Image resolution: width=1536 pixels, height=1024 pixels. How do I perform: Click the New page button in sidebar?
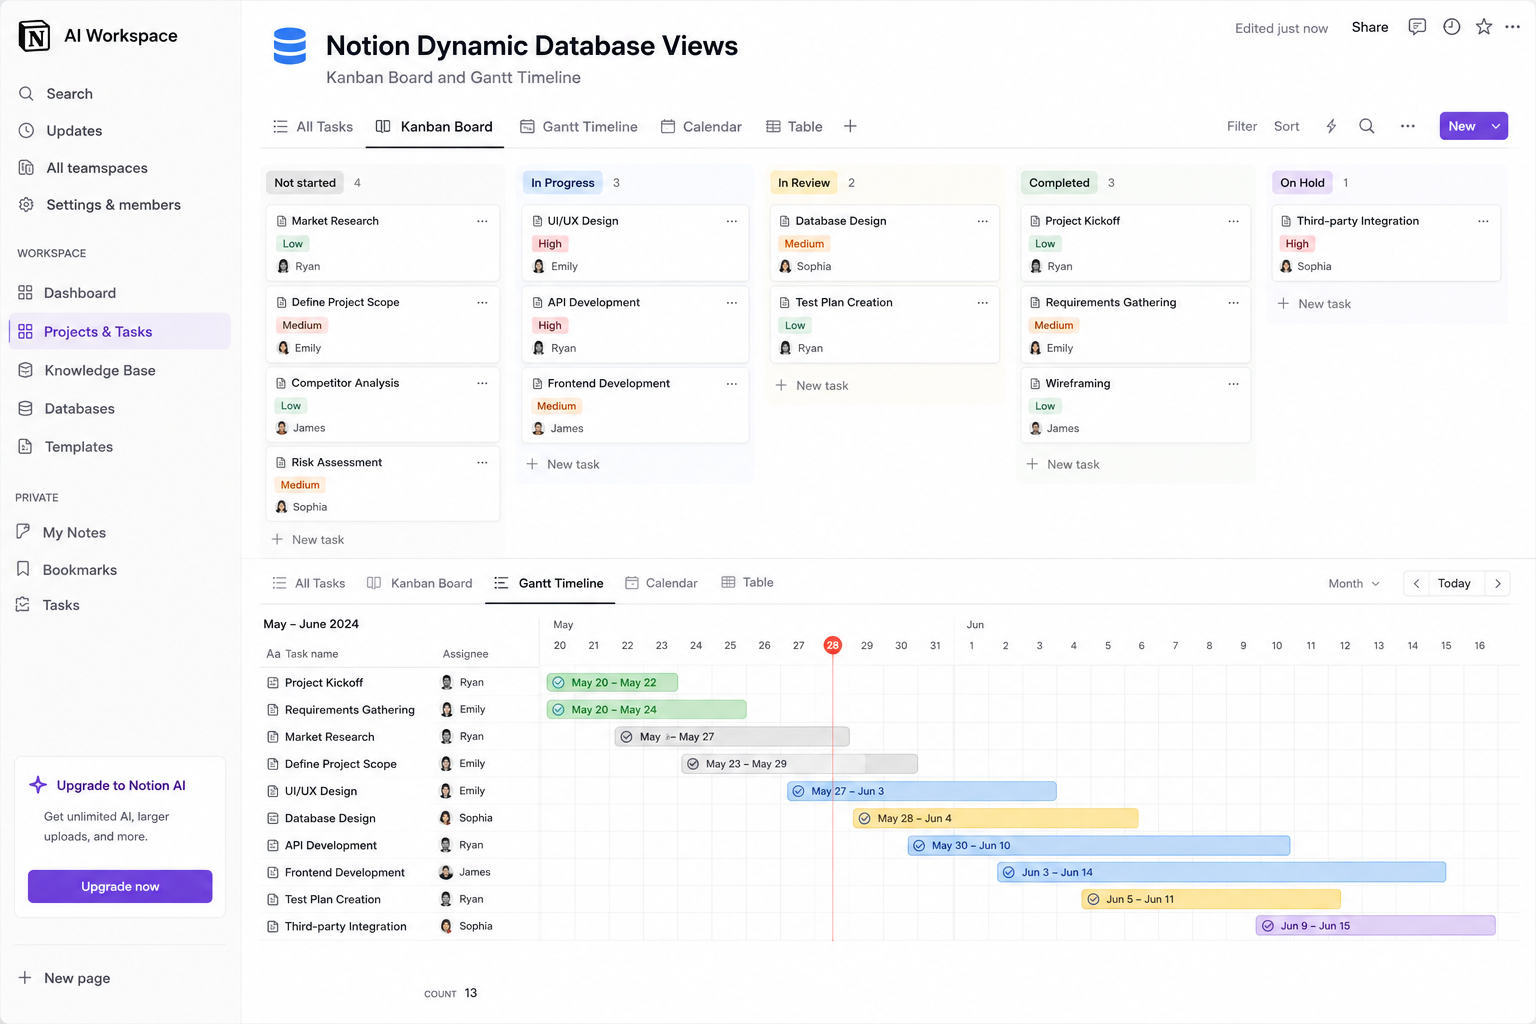click(x=64, y=979)
